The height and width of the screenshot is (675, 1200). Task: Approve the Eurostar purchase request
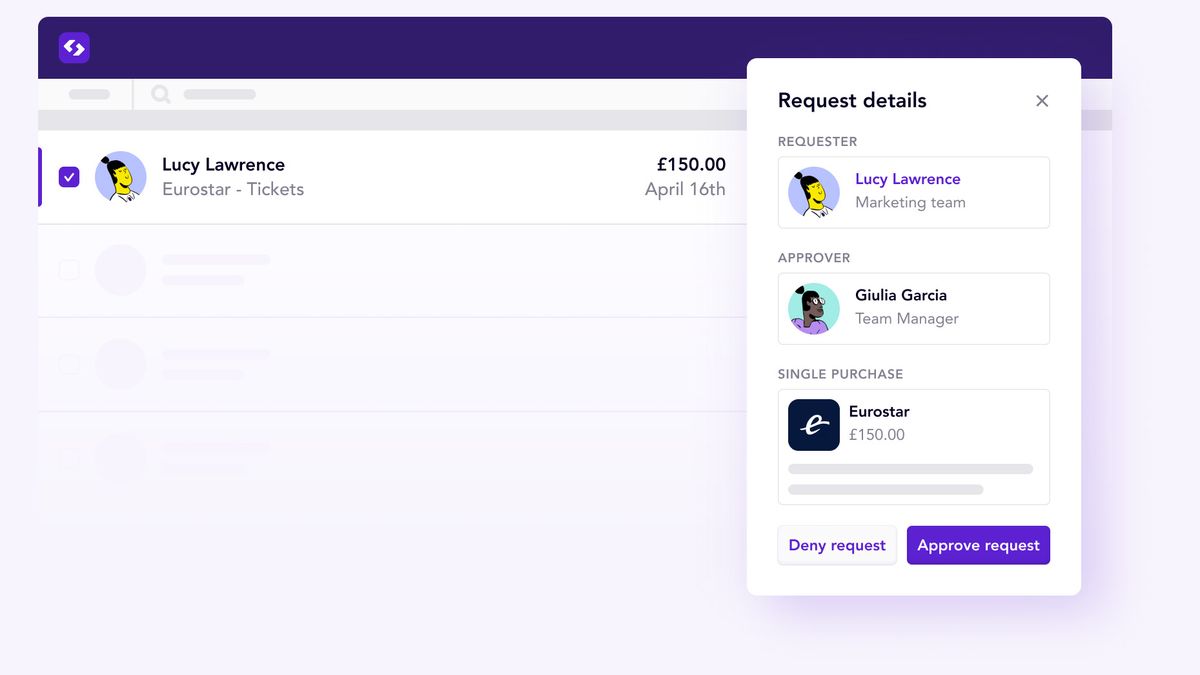pos(978,545)
